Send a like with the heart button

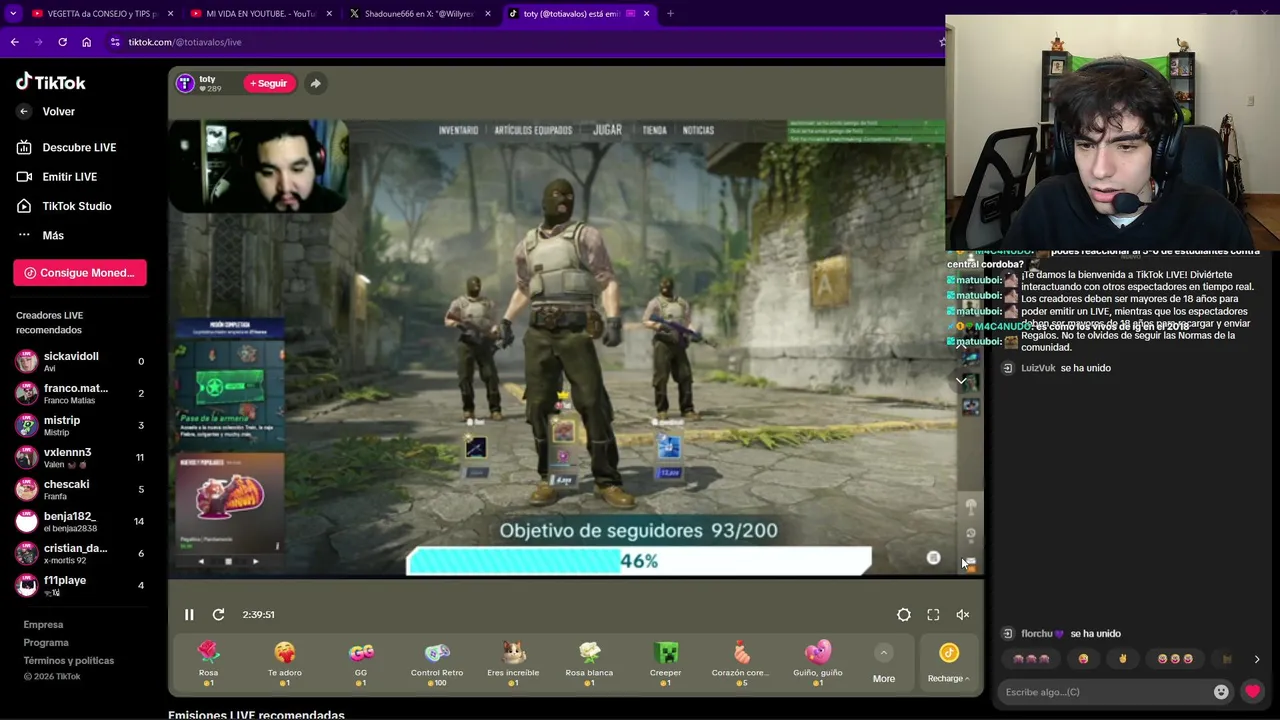(x=1252, y=692)
